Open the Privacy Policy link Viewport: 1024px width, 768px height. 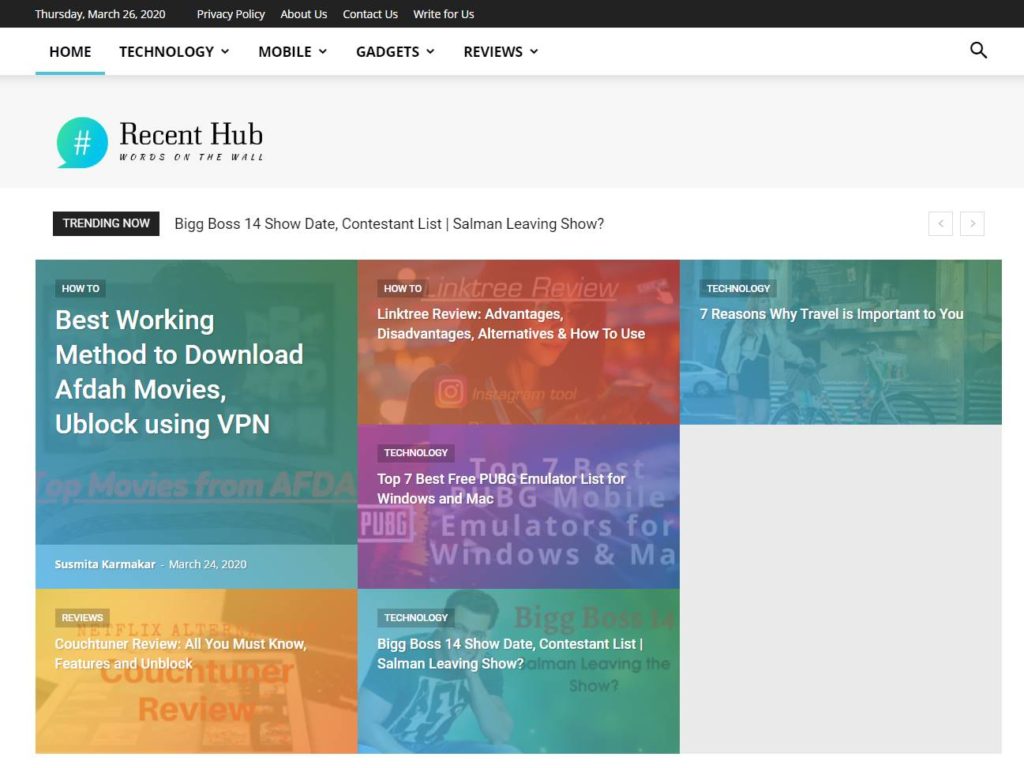231,14
